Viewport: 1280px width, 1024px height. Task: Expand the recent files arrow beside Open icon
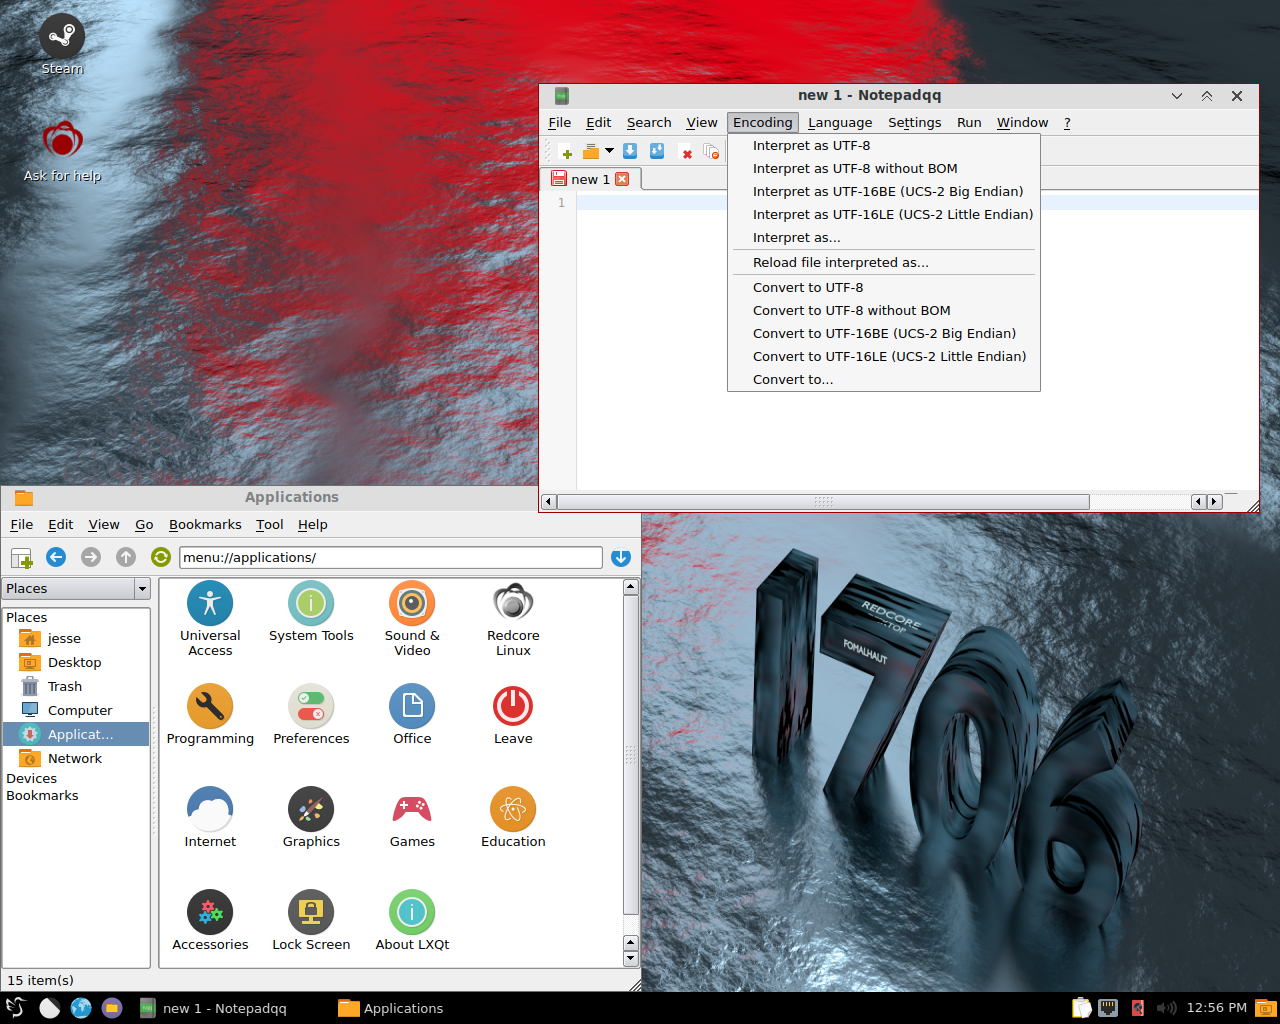pyautogui.click(x=609, y=152)
